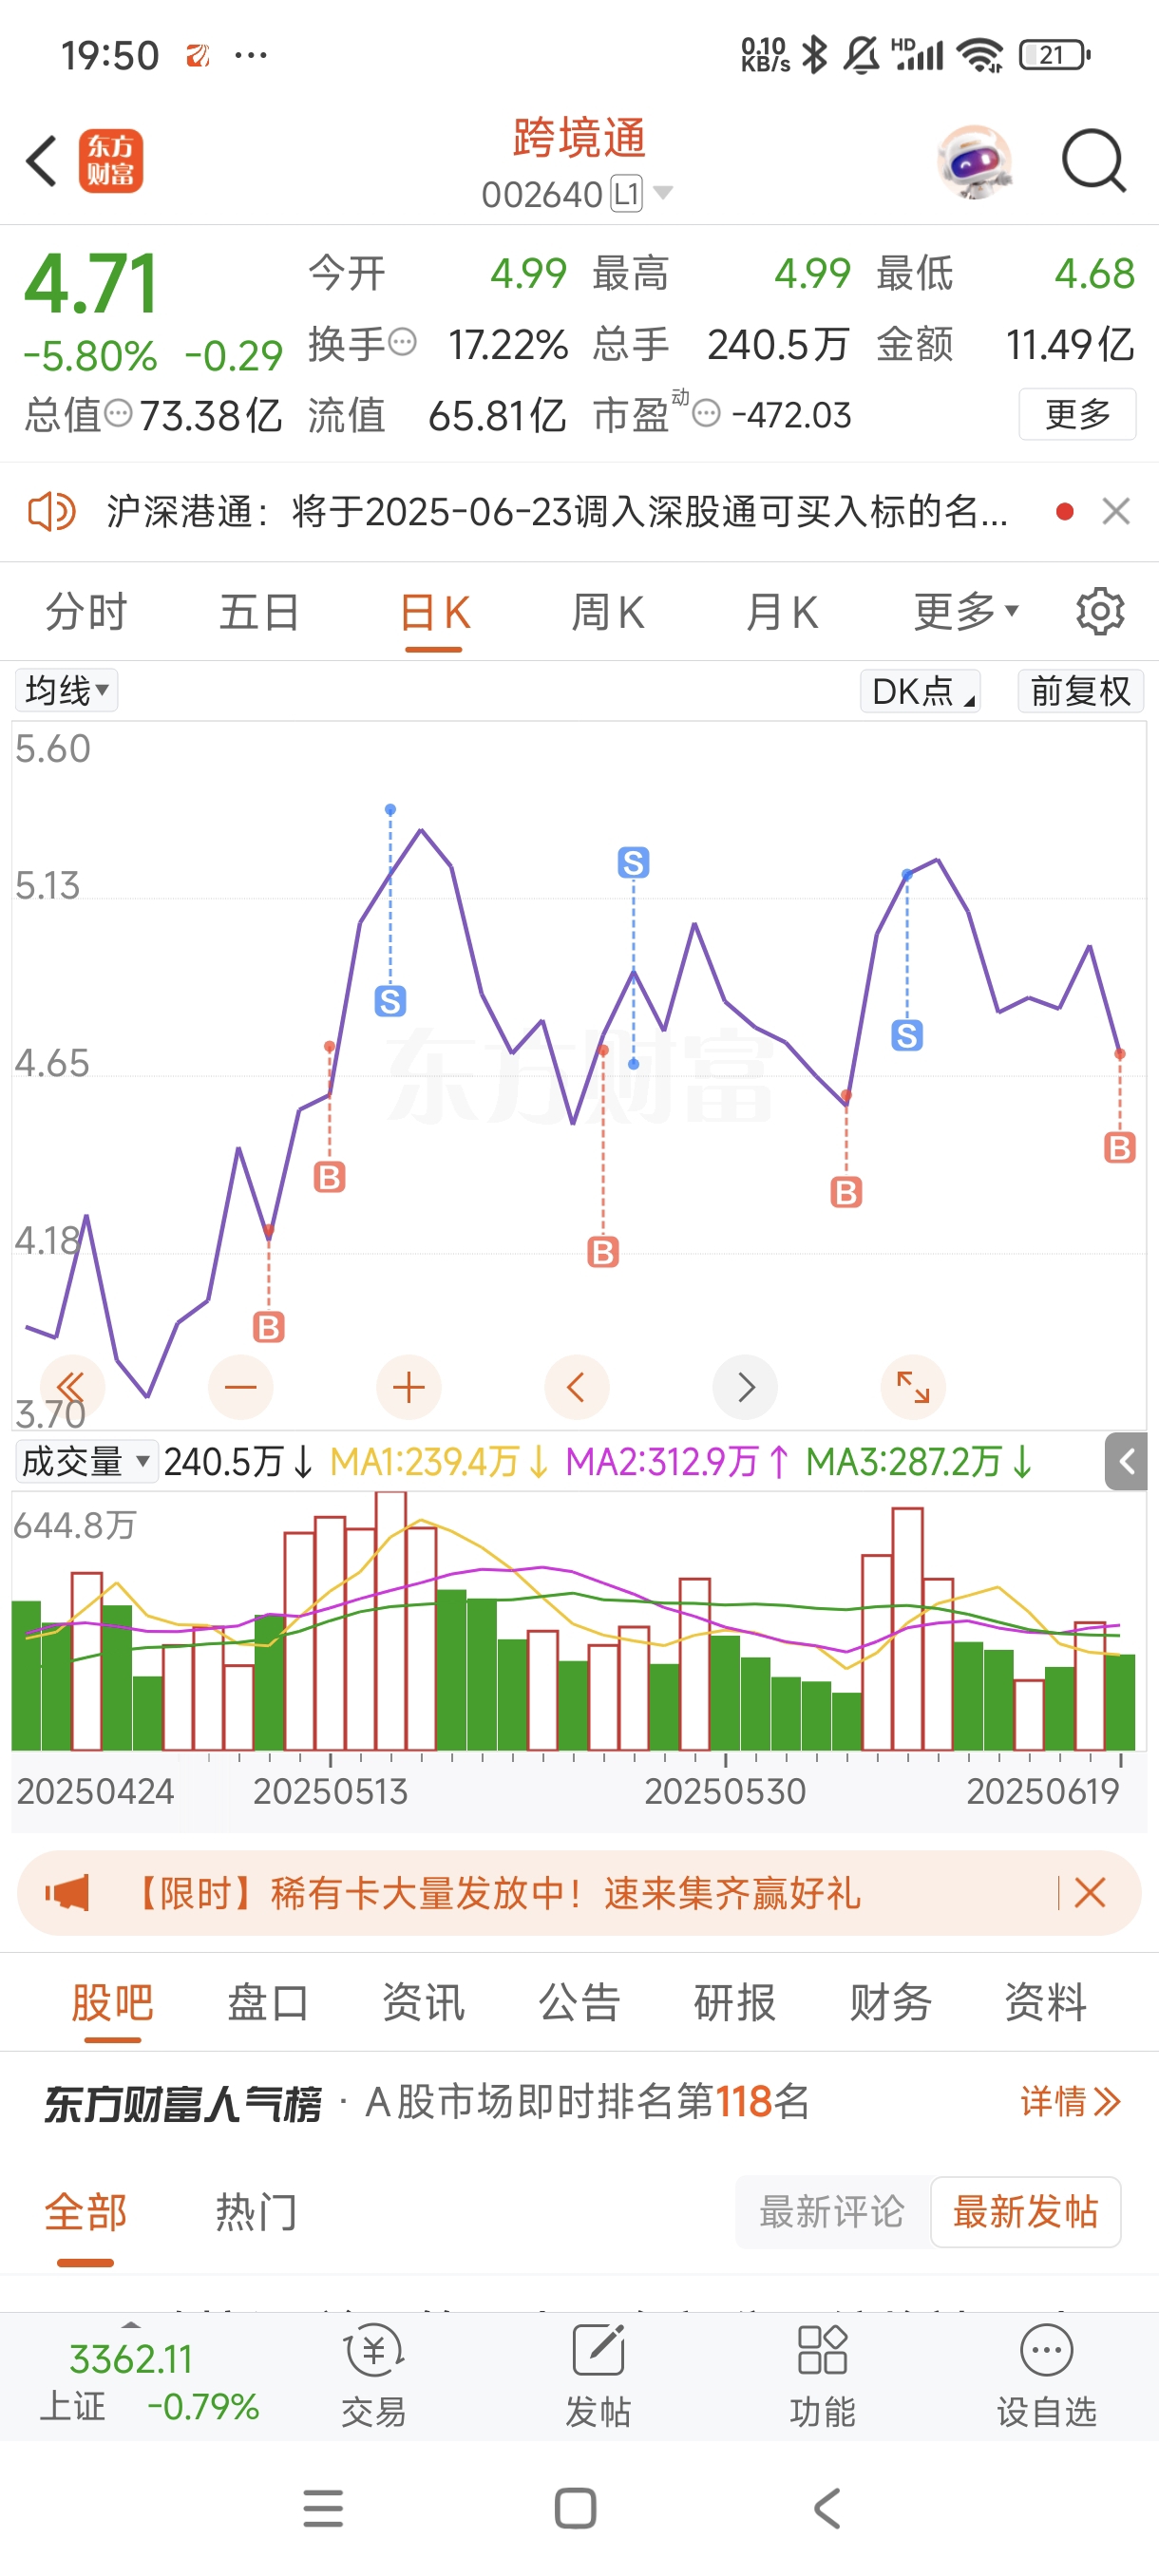Screen dimensions: 1159x2576
Task: Tap the topmost S marker on chart
Action: click(x=633, y=862)
